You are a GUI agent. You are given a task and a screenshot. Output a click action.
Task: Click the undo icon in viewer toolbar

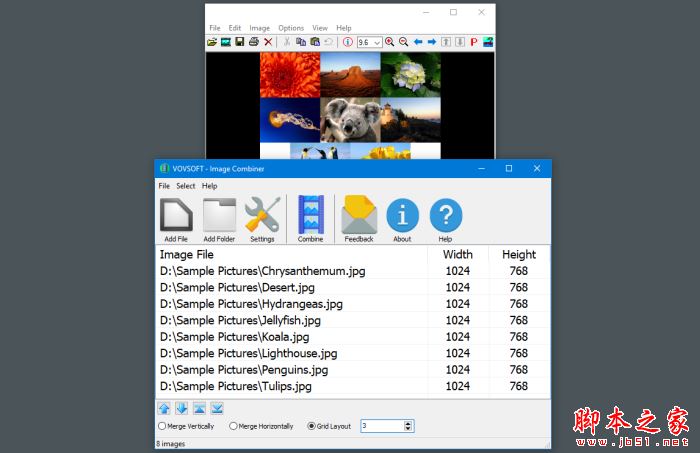[329, 42]
